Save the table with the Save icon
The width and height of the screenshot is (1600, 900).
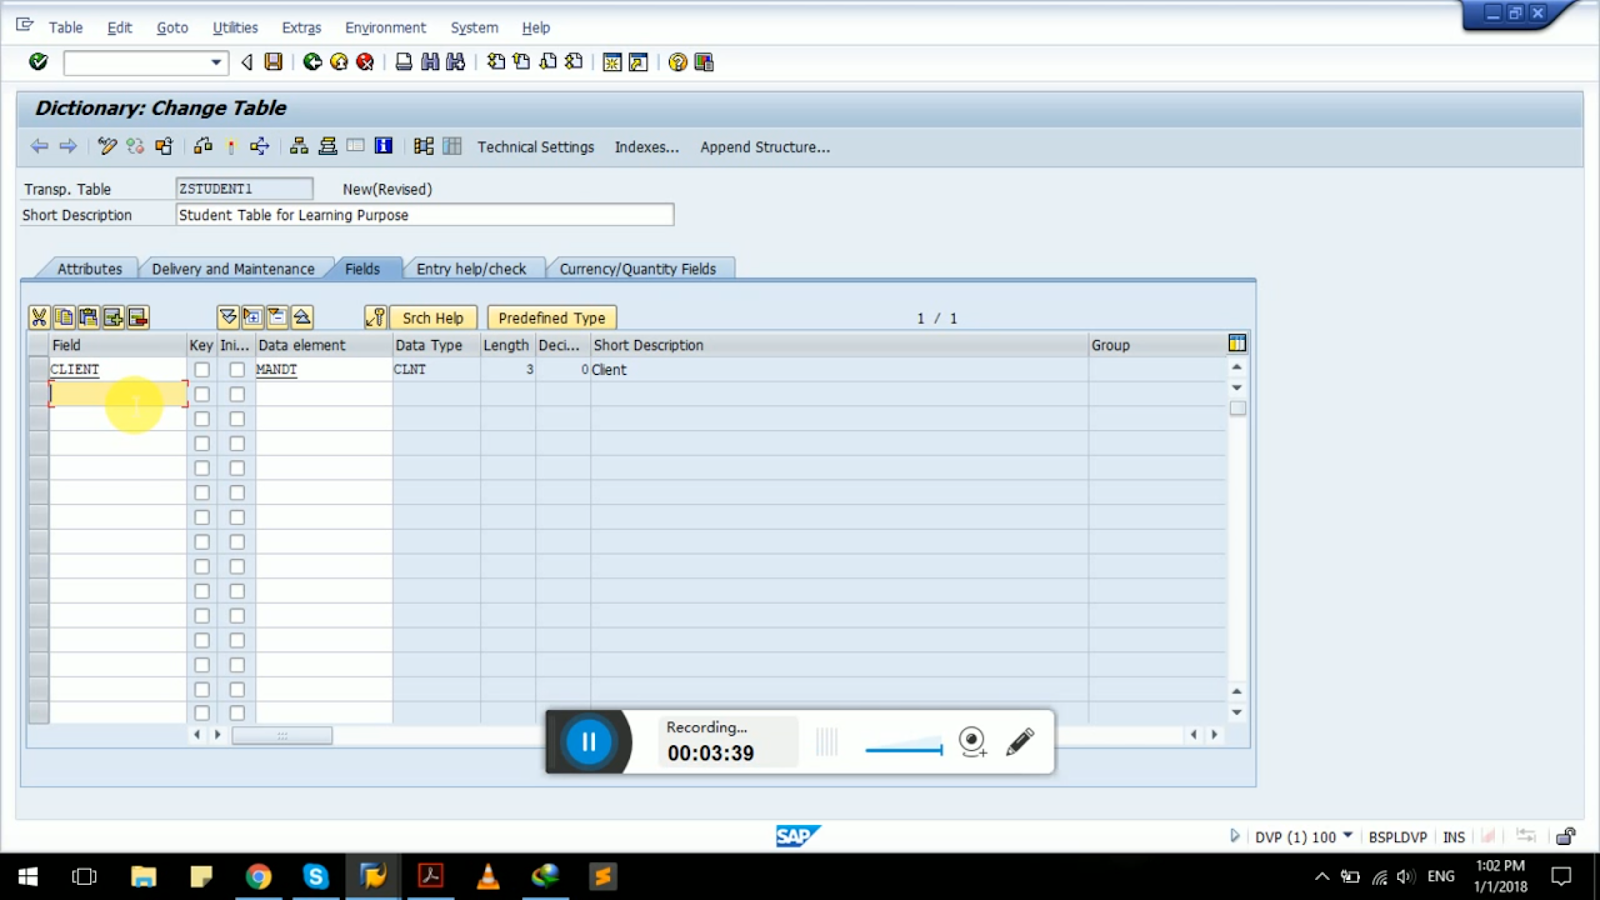pos(272,62)
